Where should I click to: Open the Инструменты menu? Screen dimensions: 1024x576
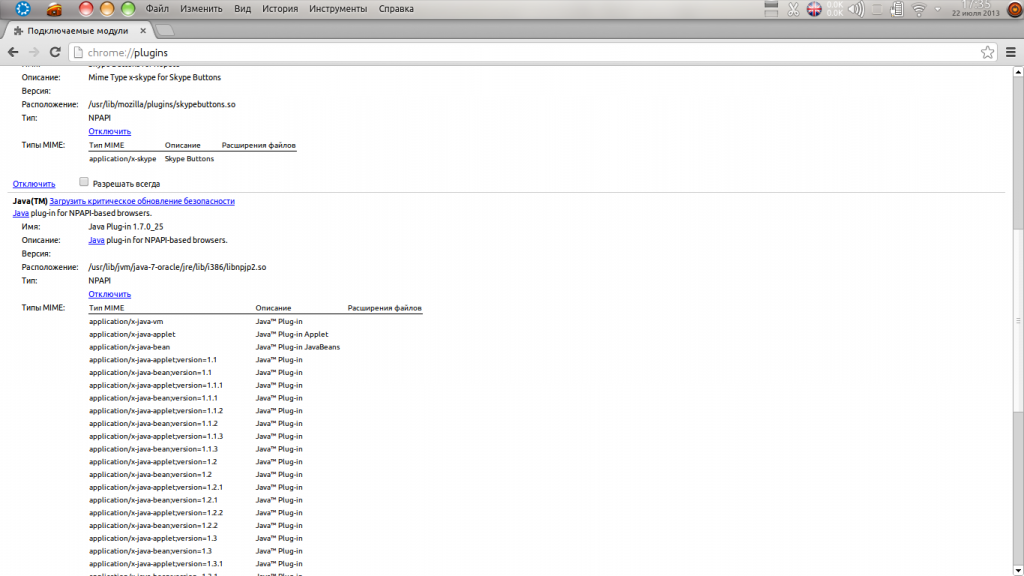point(338,8)
